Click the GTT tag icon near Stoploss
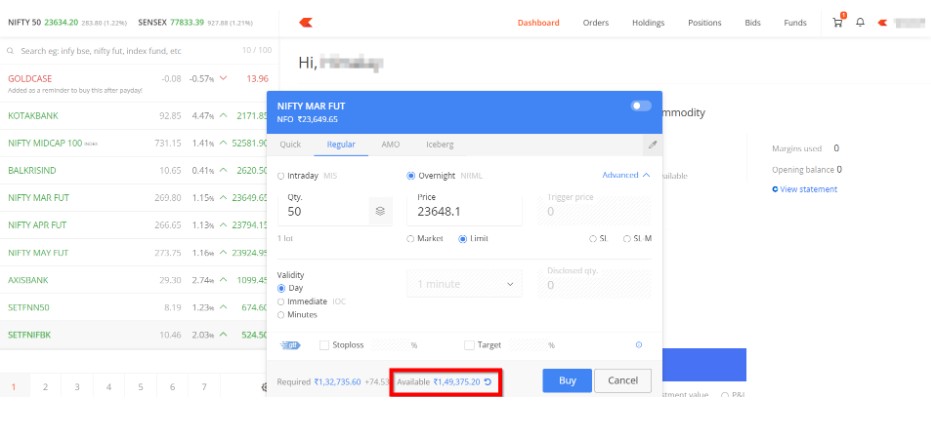The height and width of the screenshot is (425, 931). pos(291,345)
